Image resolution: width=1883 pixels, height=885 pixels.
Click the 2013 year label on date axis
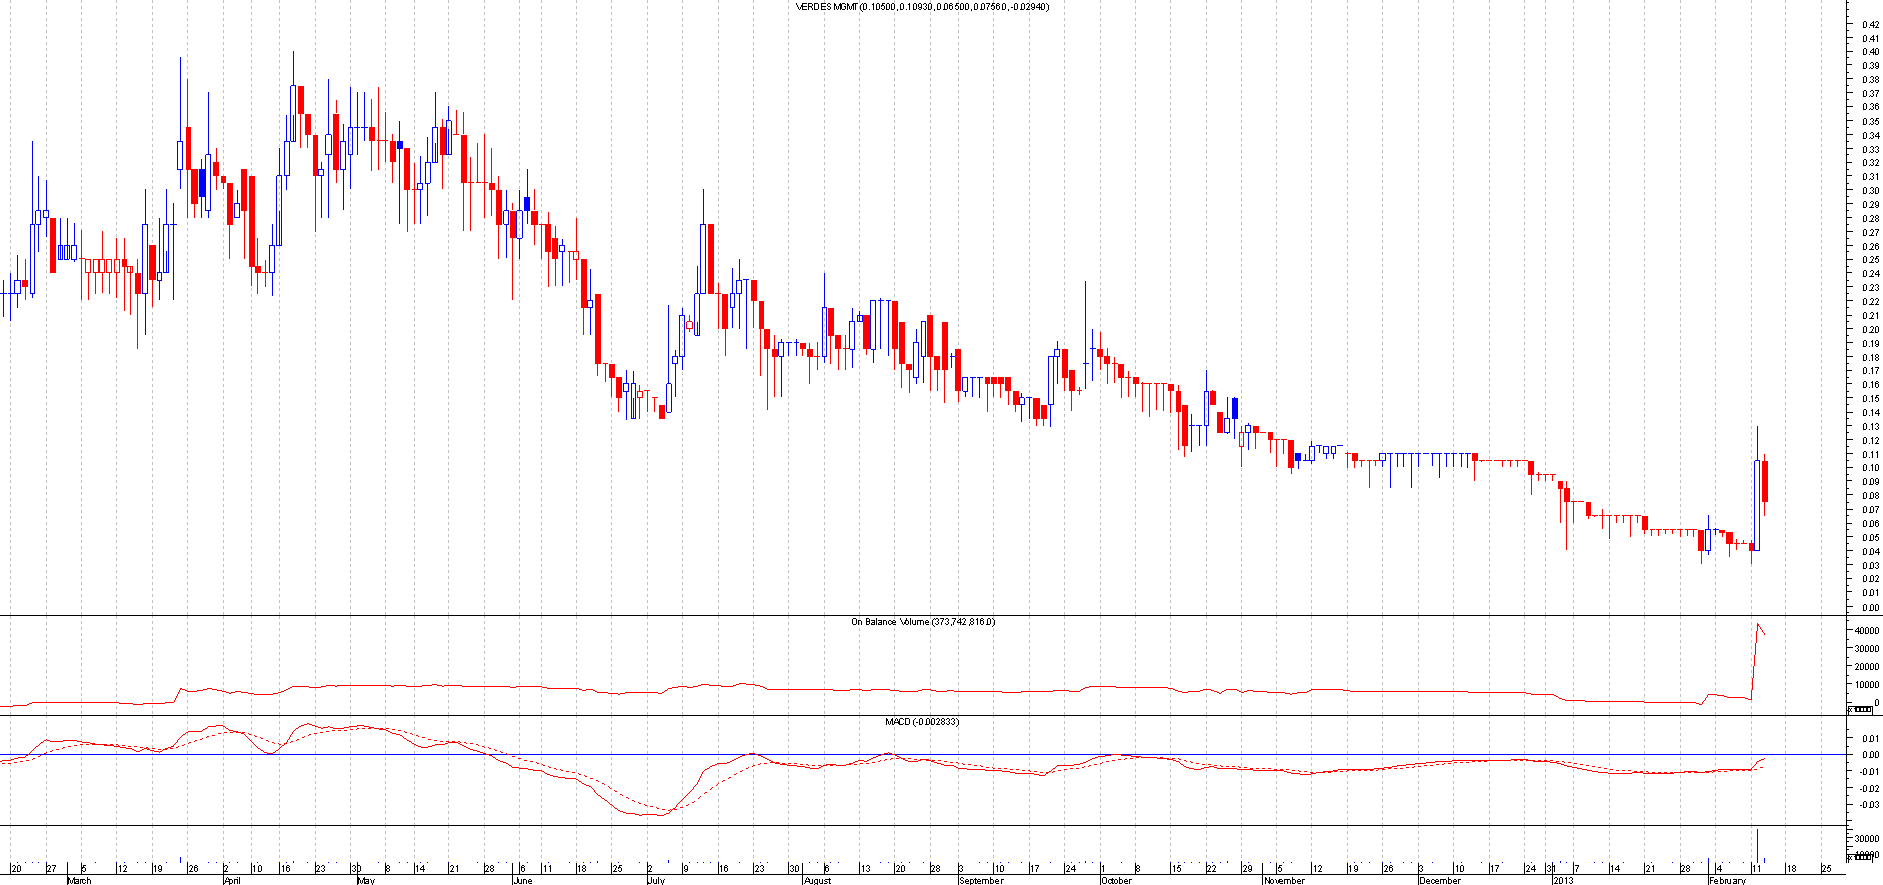pos(1562,880)
